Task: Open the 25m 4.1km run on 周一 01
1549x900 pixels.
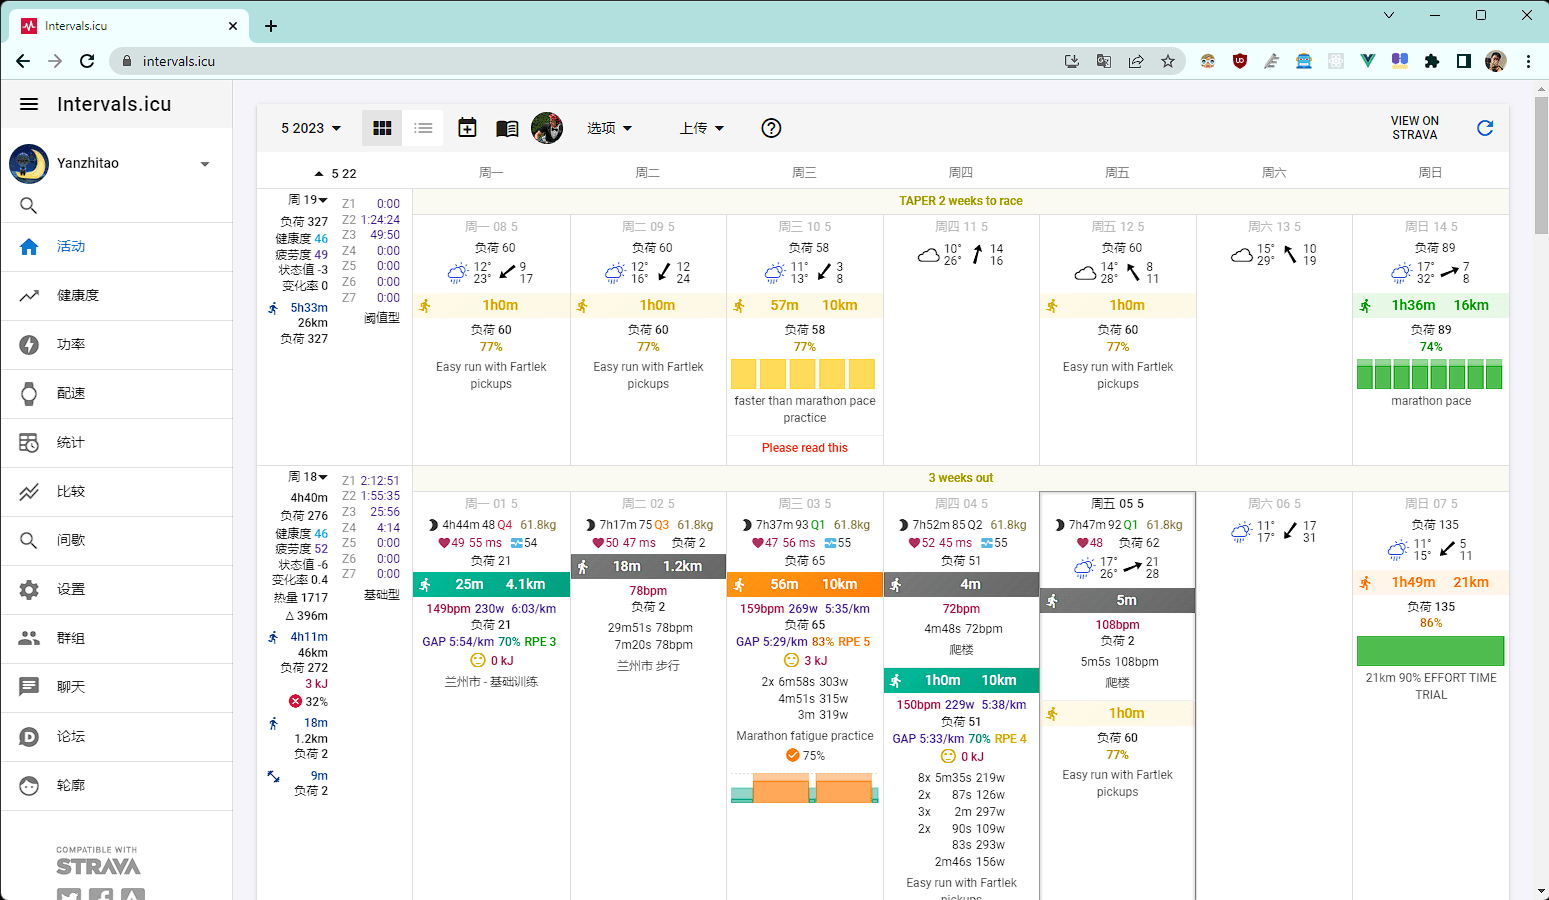Action: tap(491, 584)
